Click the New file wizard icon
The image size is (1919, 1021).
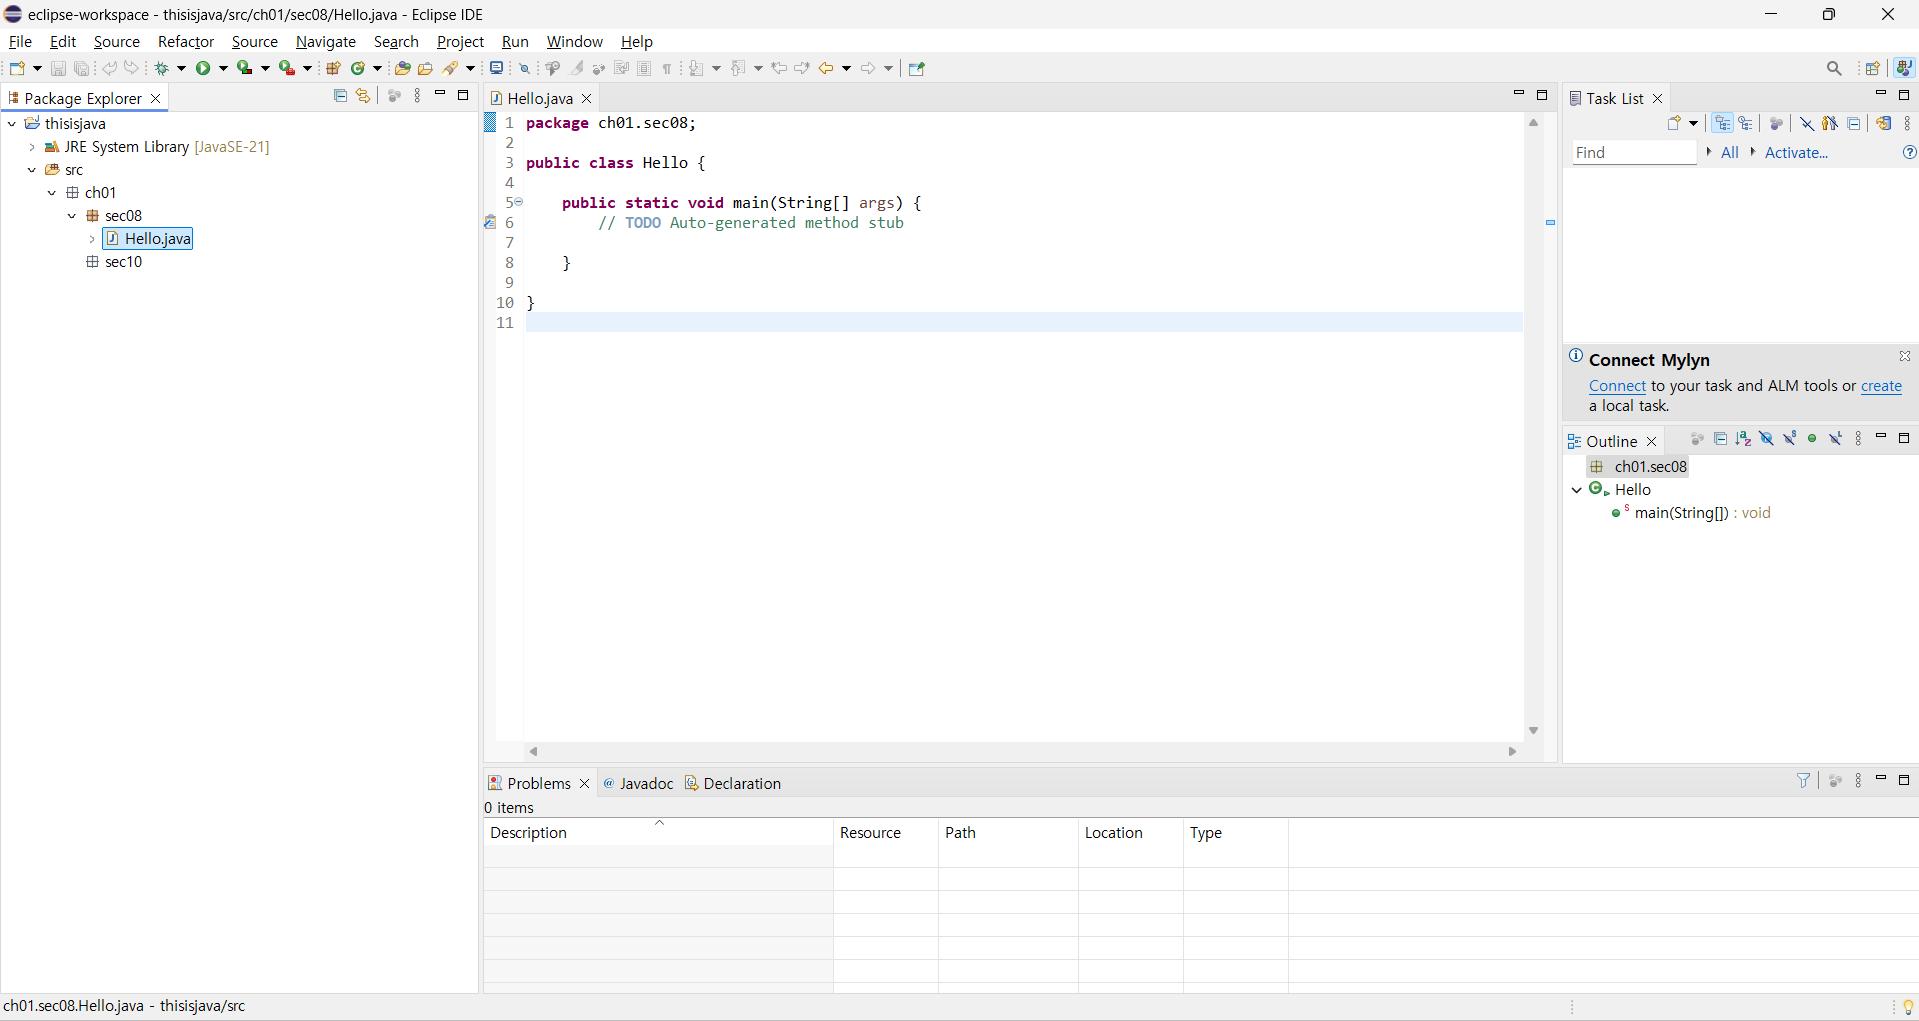coord(17,68)
